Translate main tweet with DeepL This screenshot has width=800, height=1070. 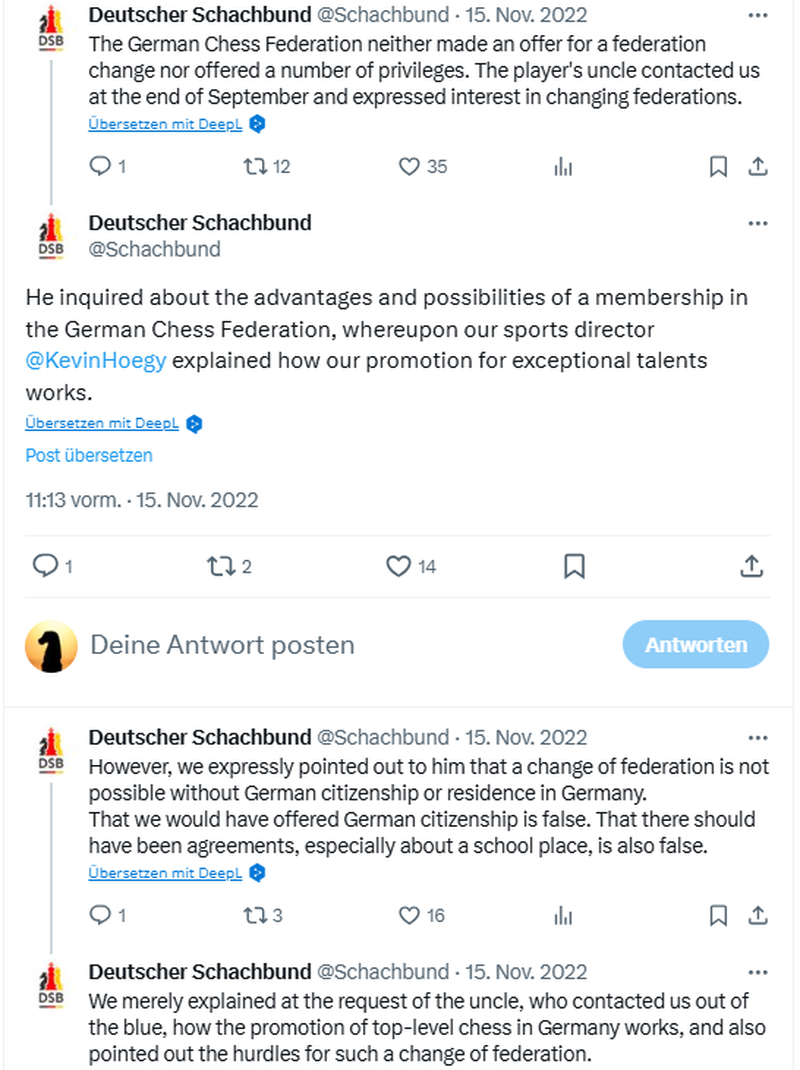click(102, 423)
